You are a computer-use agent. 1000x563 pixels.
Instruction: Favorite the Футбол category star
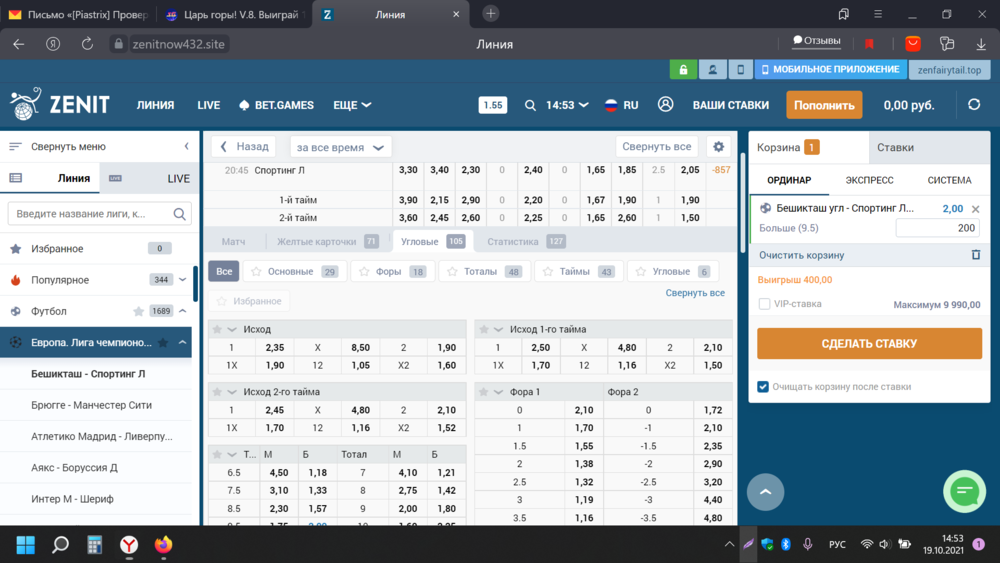pos(138,311)
